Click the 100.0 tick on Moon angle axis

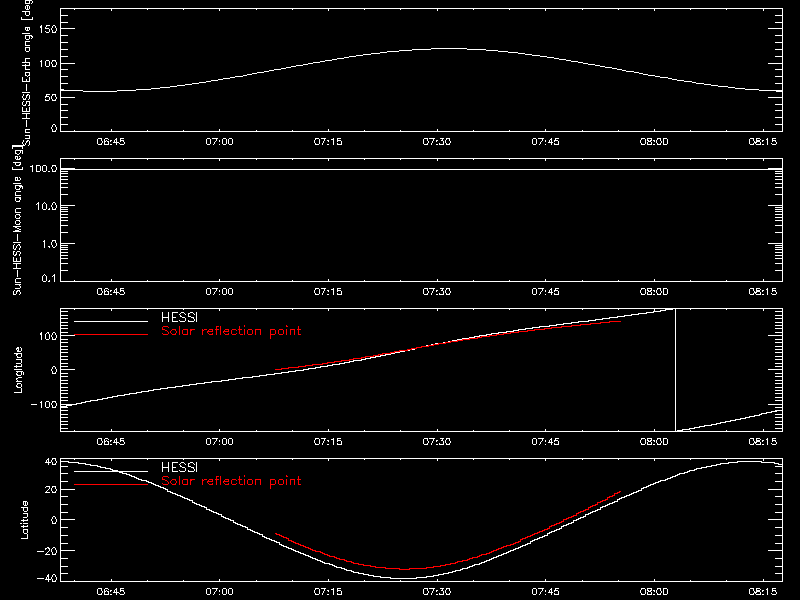point(44,169)
